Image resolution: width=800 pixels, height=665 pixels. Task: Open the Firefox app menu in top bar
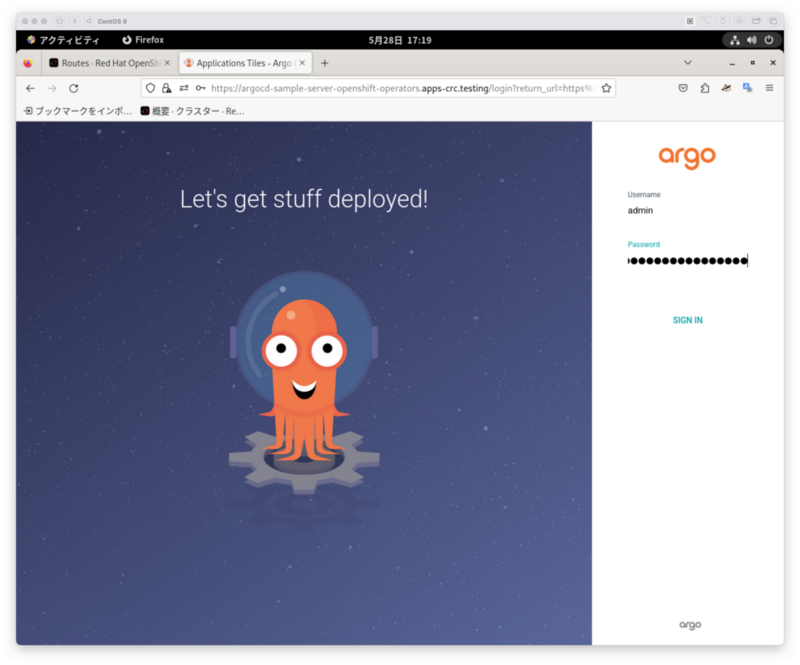click(x=143, y=40)
